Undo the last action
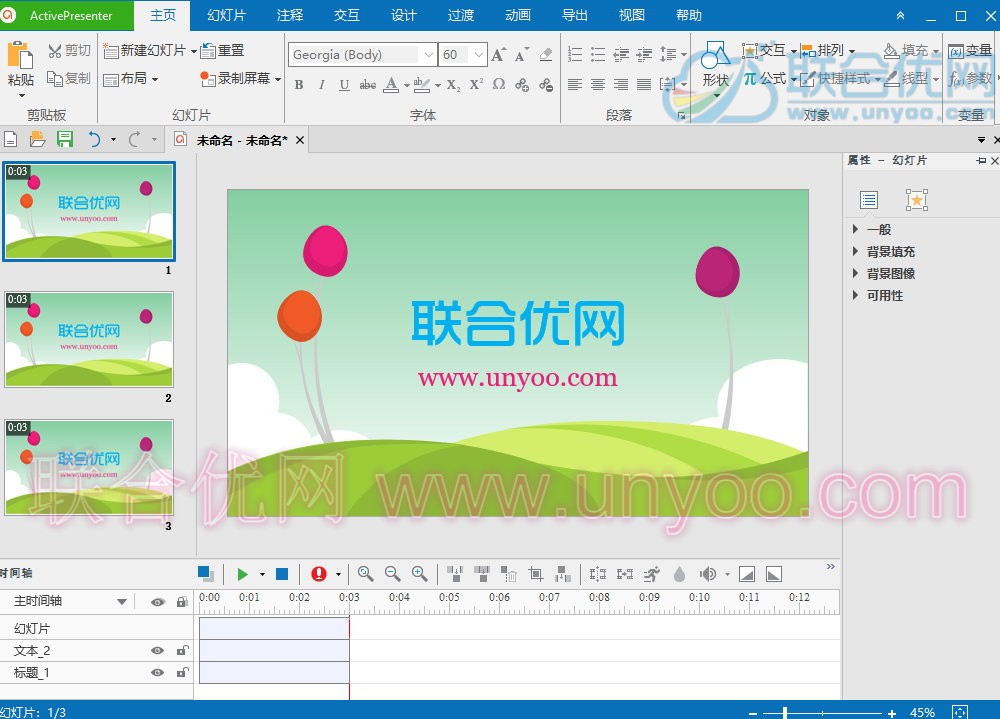The width and height of the screenshot is (1000, 719). [94, 139]
